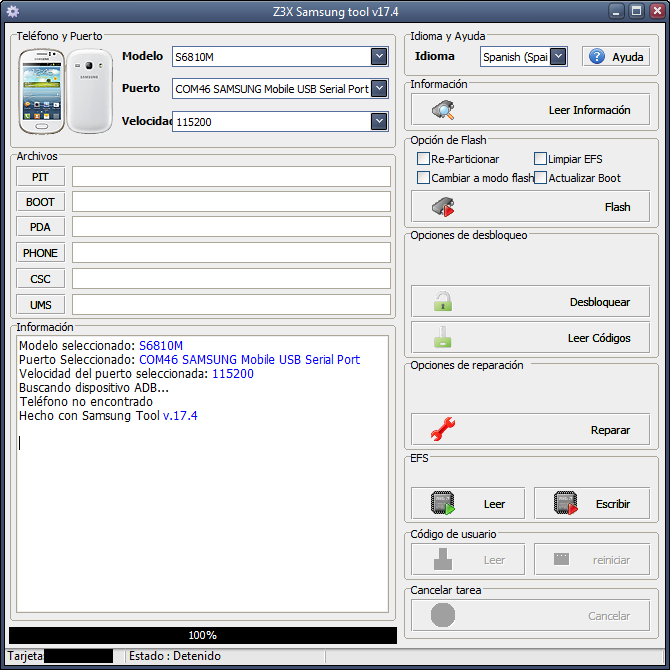Open the Idioma language dropdown
The height and width of the screenshot is (670, 670).
[558, 57]
